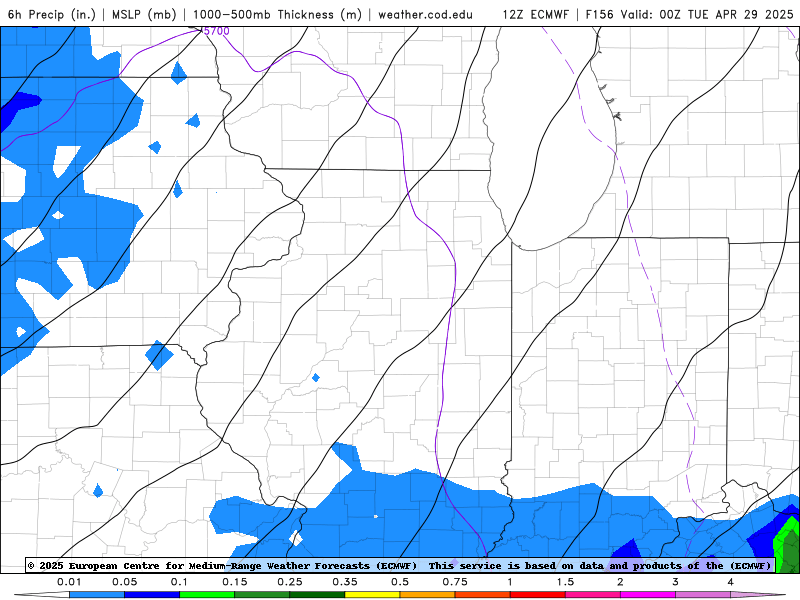Click the '1.5' legend value
The image size is (800, 600).
coord(565,582)
